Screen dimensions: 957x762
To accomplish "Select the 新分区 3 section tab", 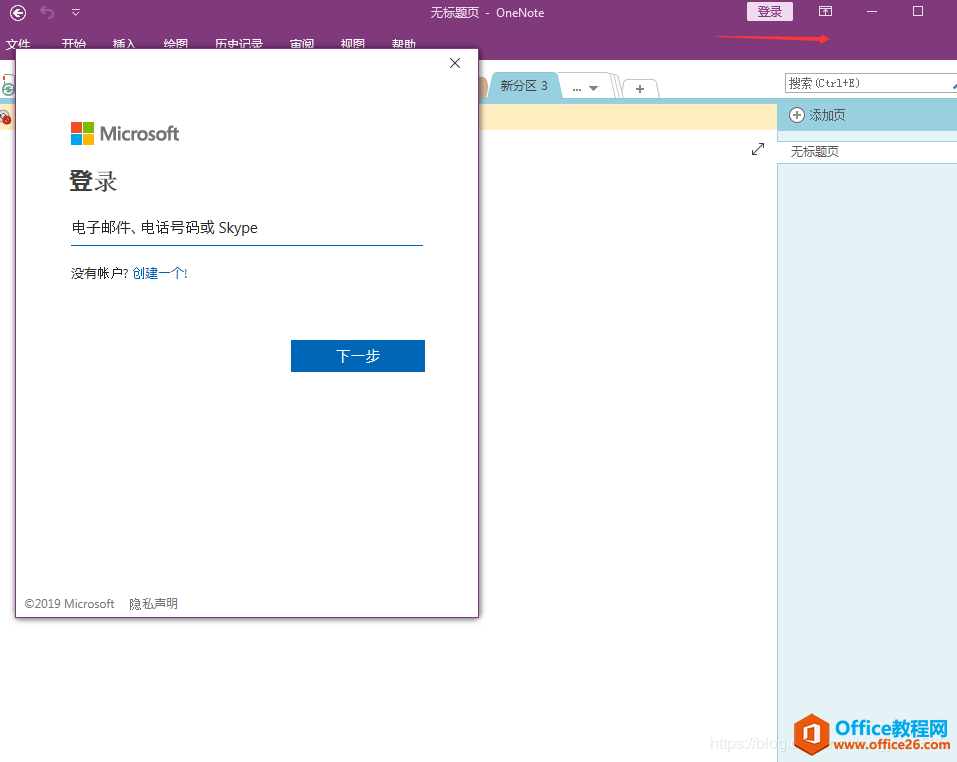I will point(524,85).
